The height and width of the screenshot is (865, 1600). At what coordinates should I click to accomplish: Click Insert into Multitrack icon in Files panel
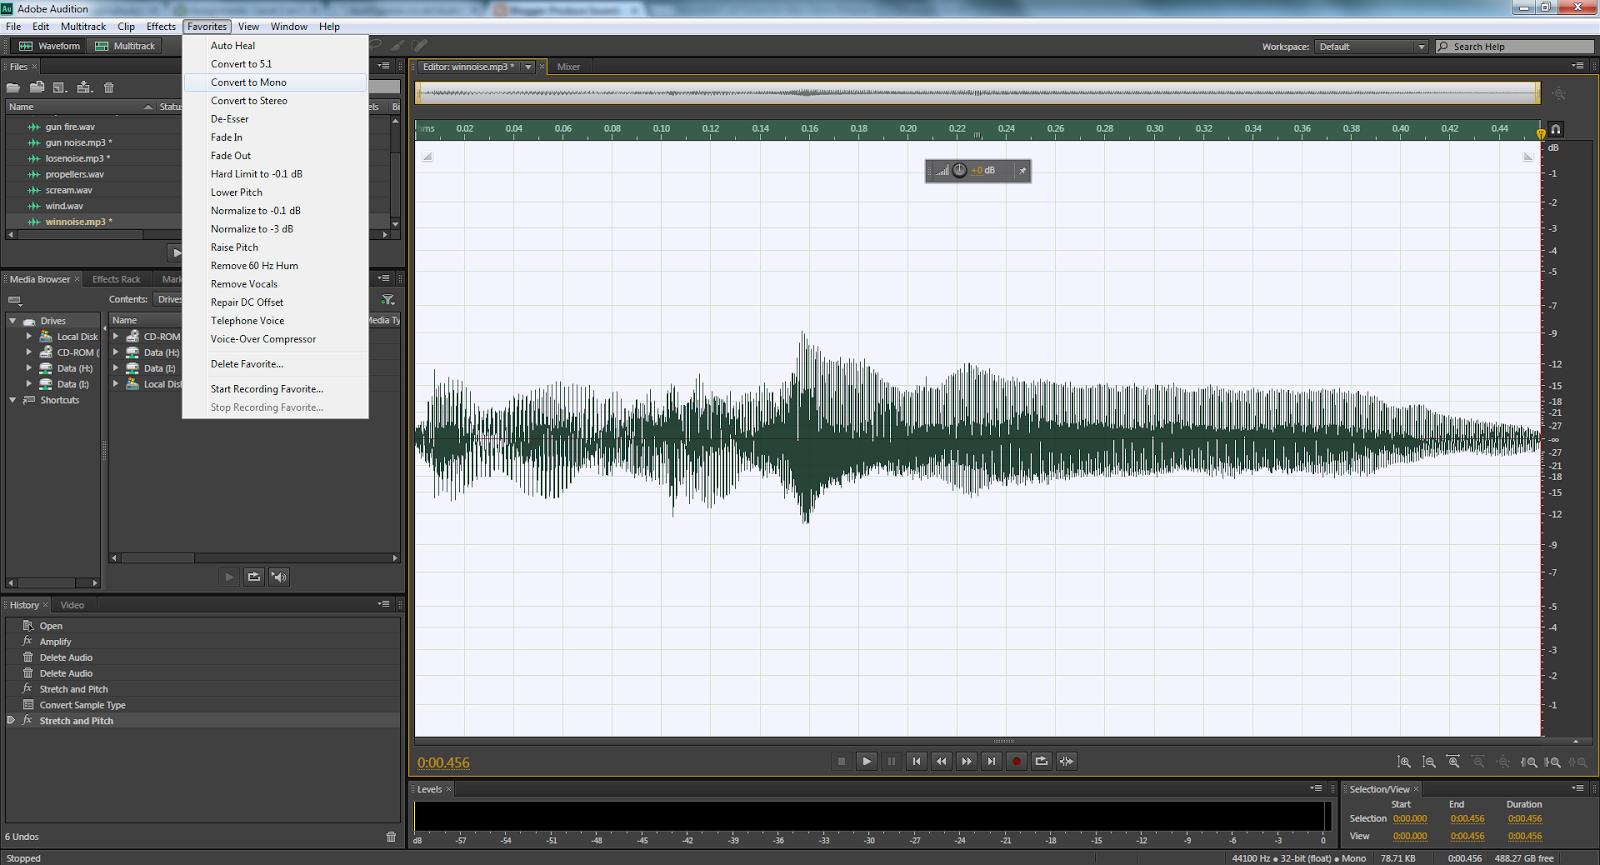coord(84,87)
